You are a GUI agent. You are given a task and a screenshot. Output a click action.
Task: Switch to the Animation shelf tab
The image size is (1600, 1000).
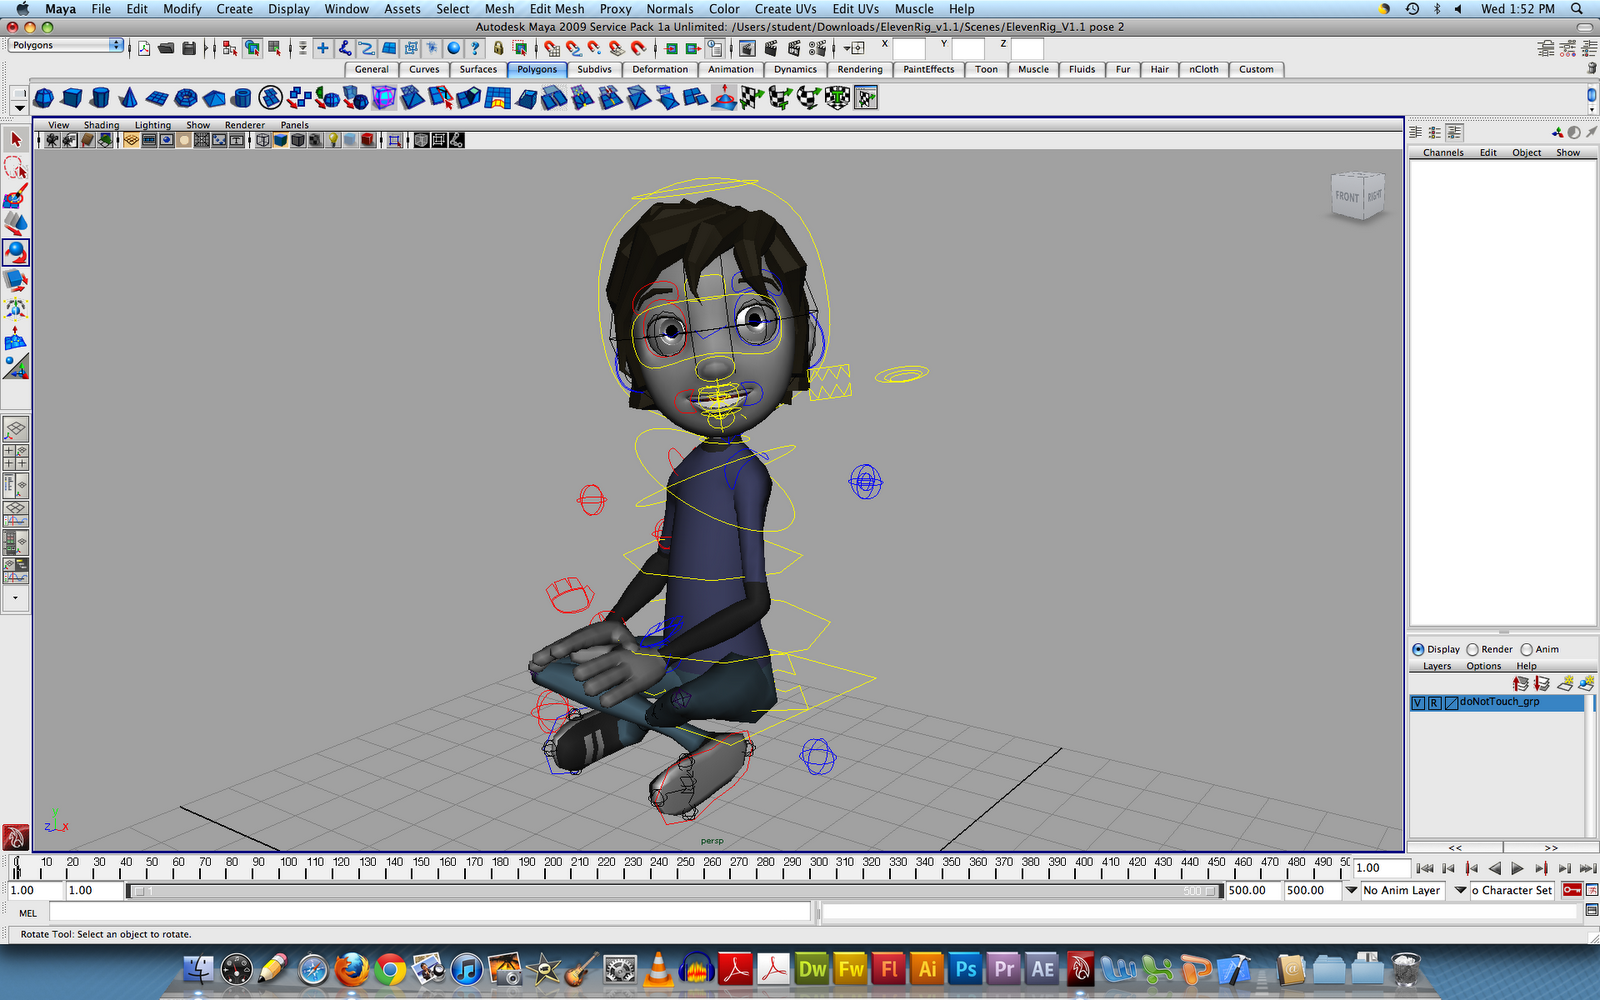click(x=731, y=70)
